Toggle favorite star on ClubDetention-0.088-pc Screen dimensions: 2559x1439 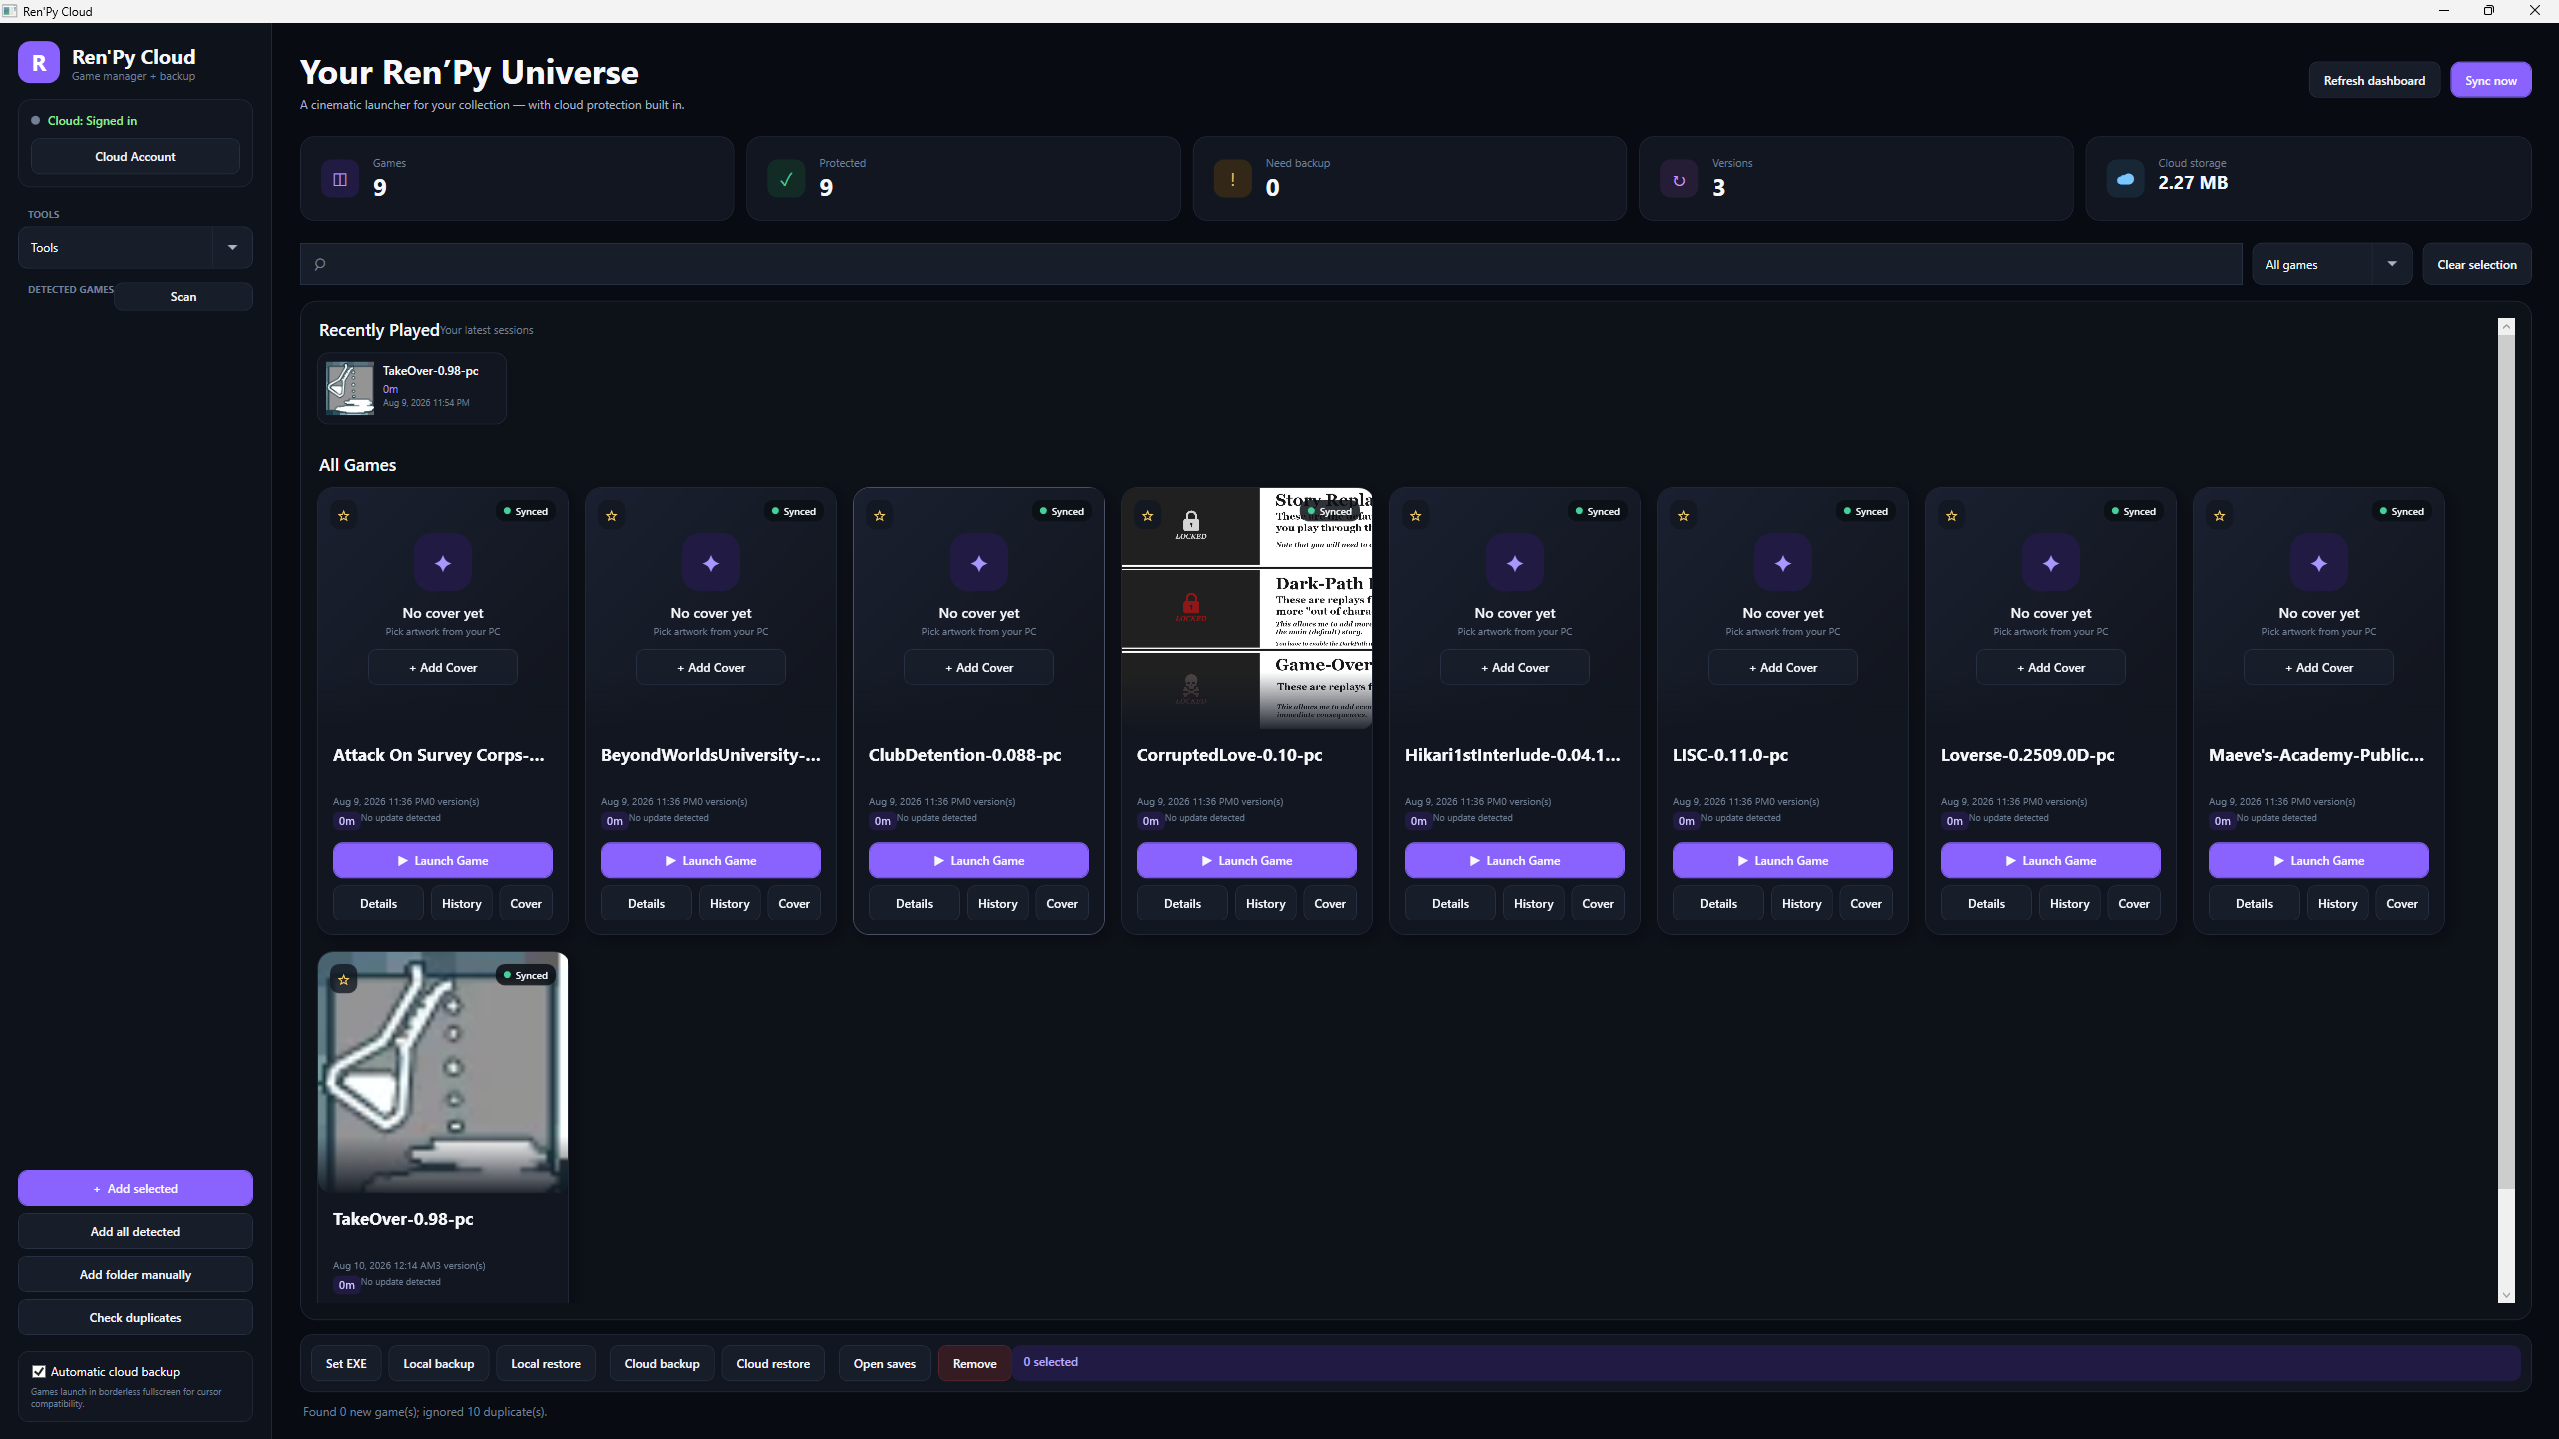880,516
